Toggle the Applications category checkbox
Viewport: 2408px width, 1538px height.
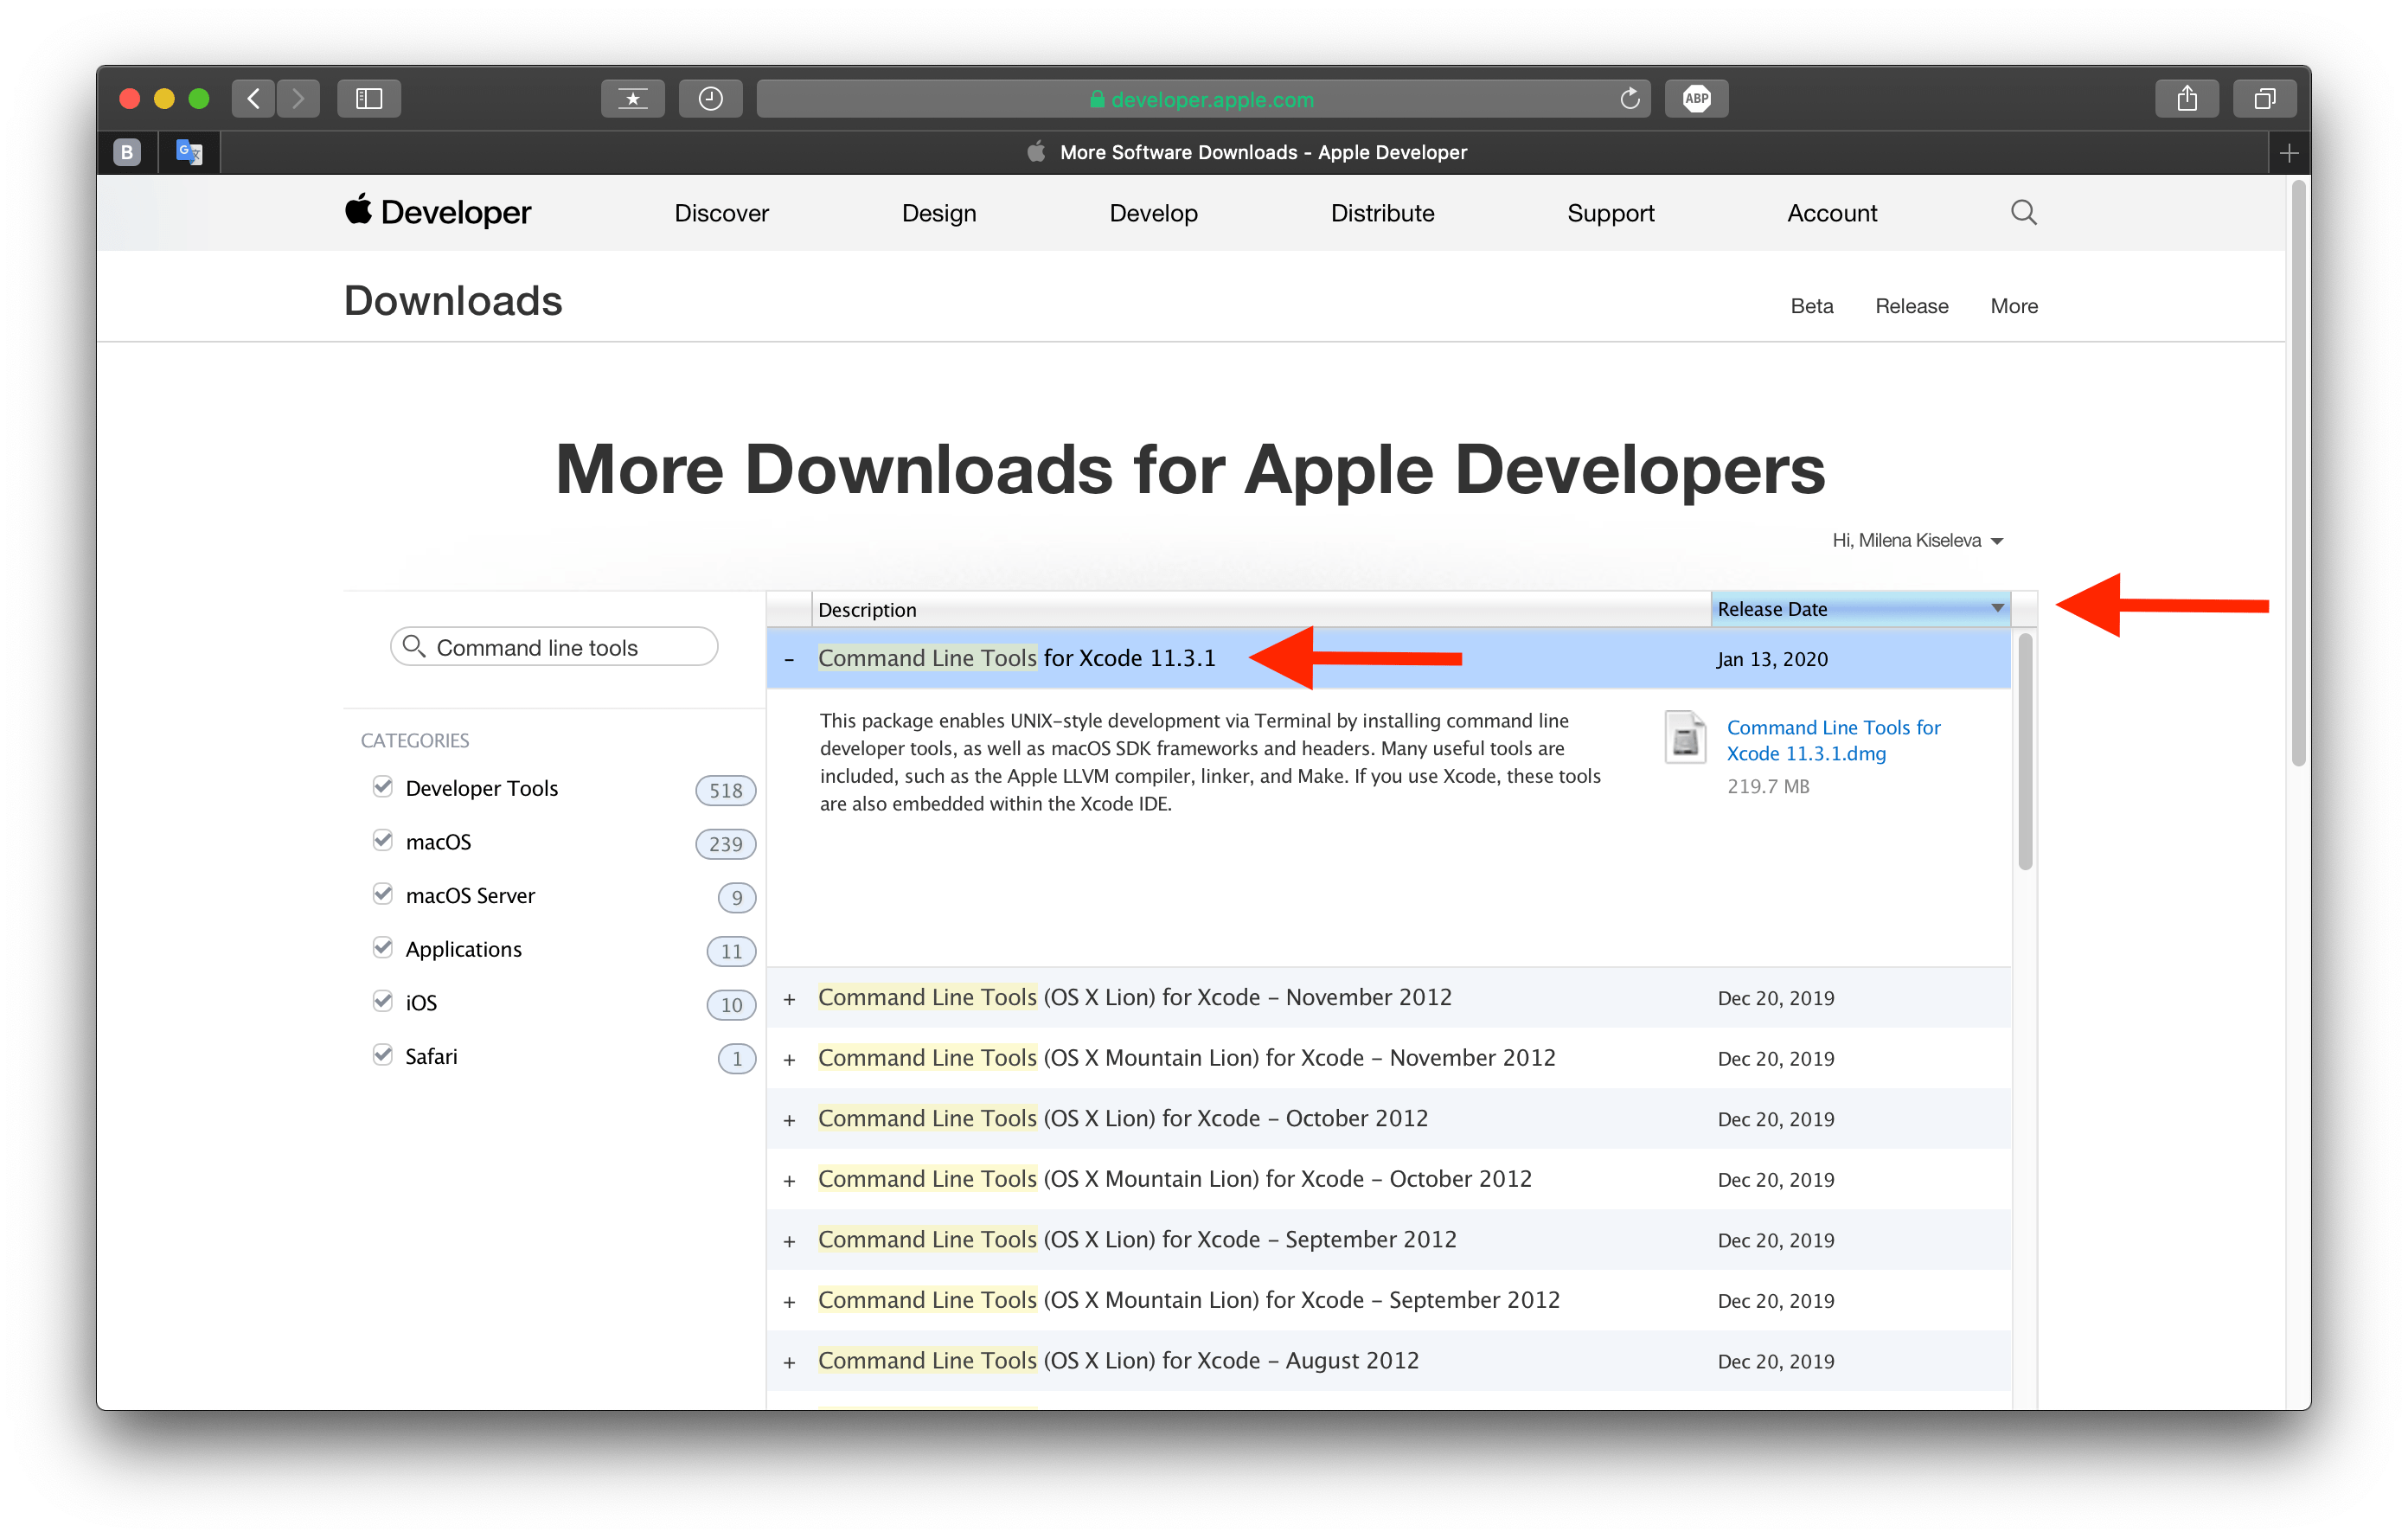pyautogui.click(x=382, y=947)
